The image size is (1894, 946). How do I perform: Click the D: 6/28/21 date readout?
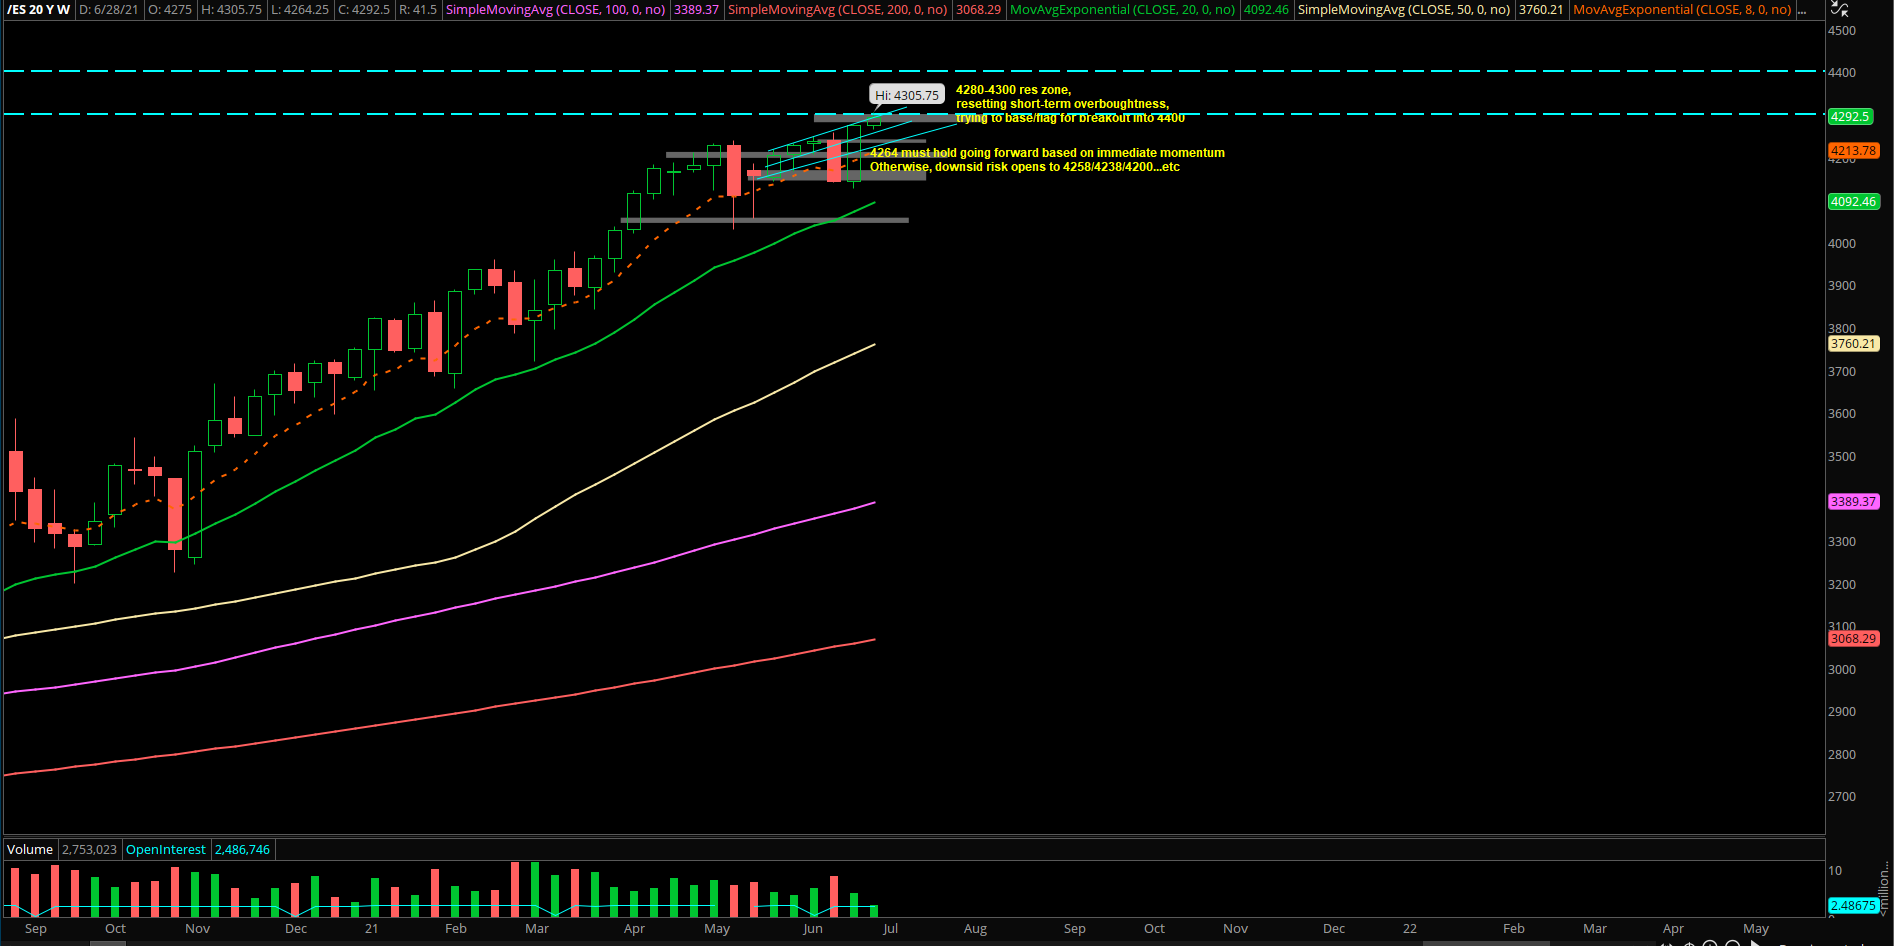(x=109, y=9)
